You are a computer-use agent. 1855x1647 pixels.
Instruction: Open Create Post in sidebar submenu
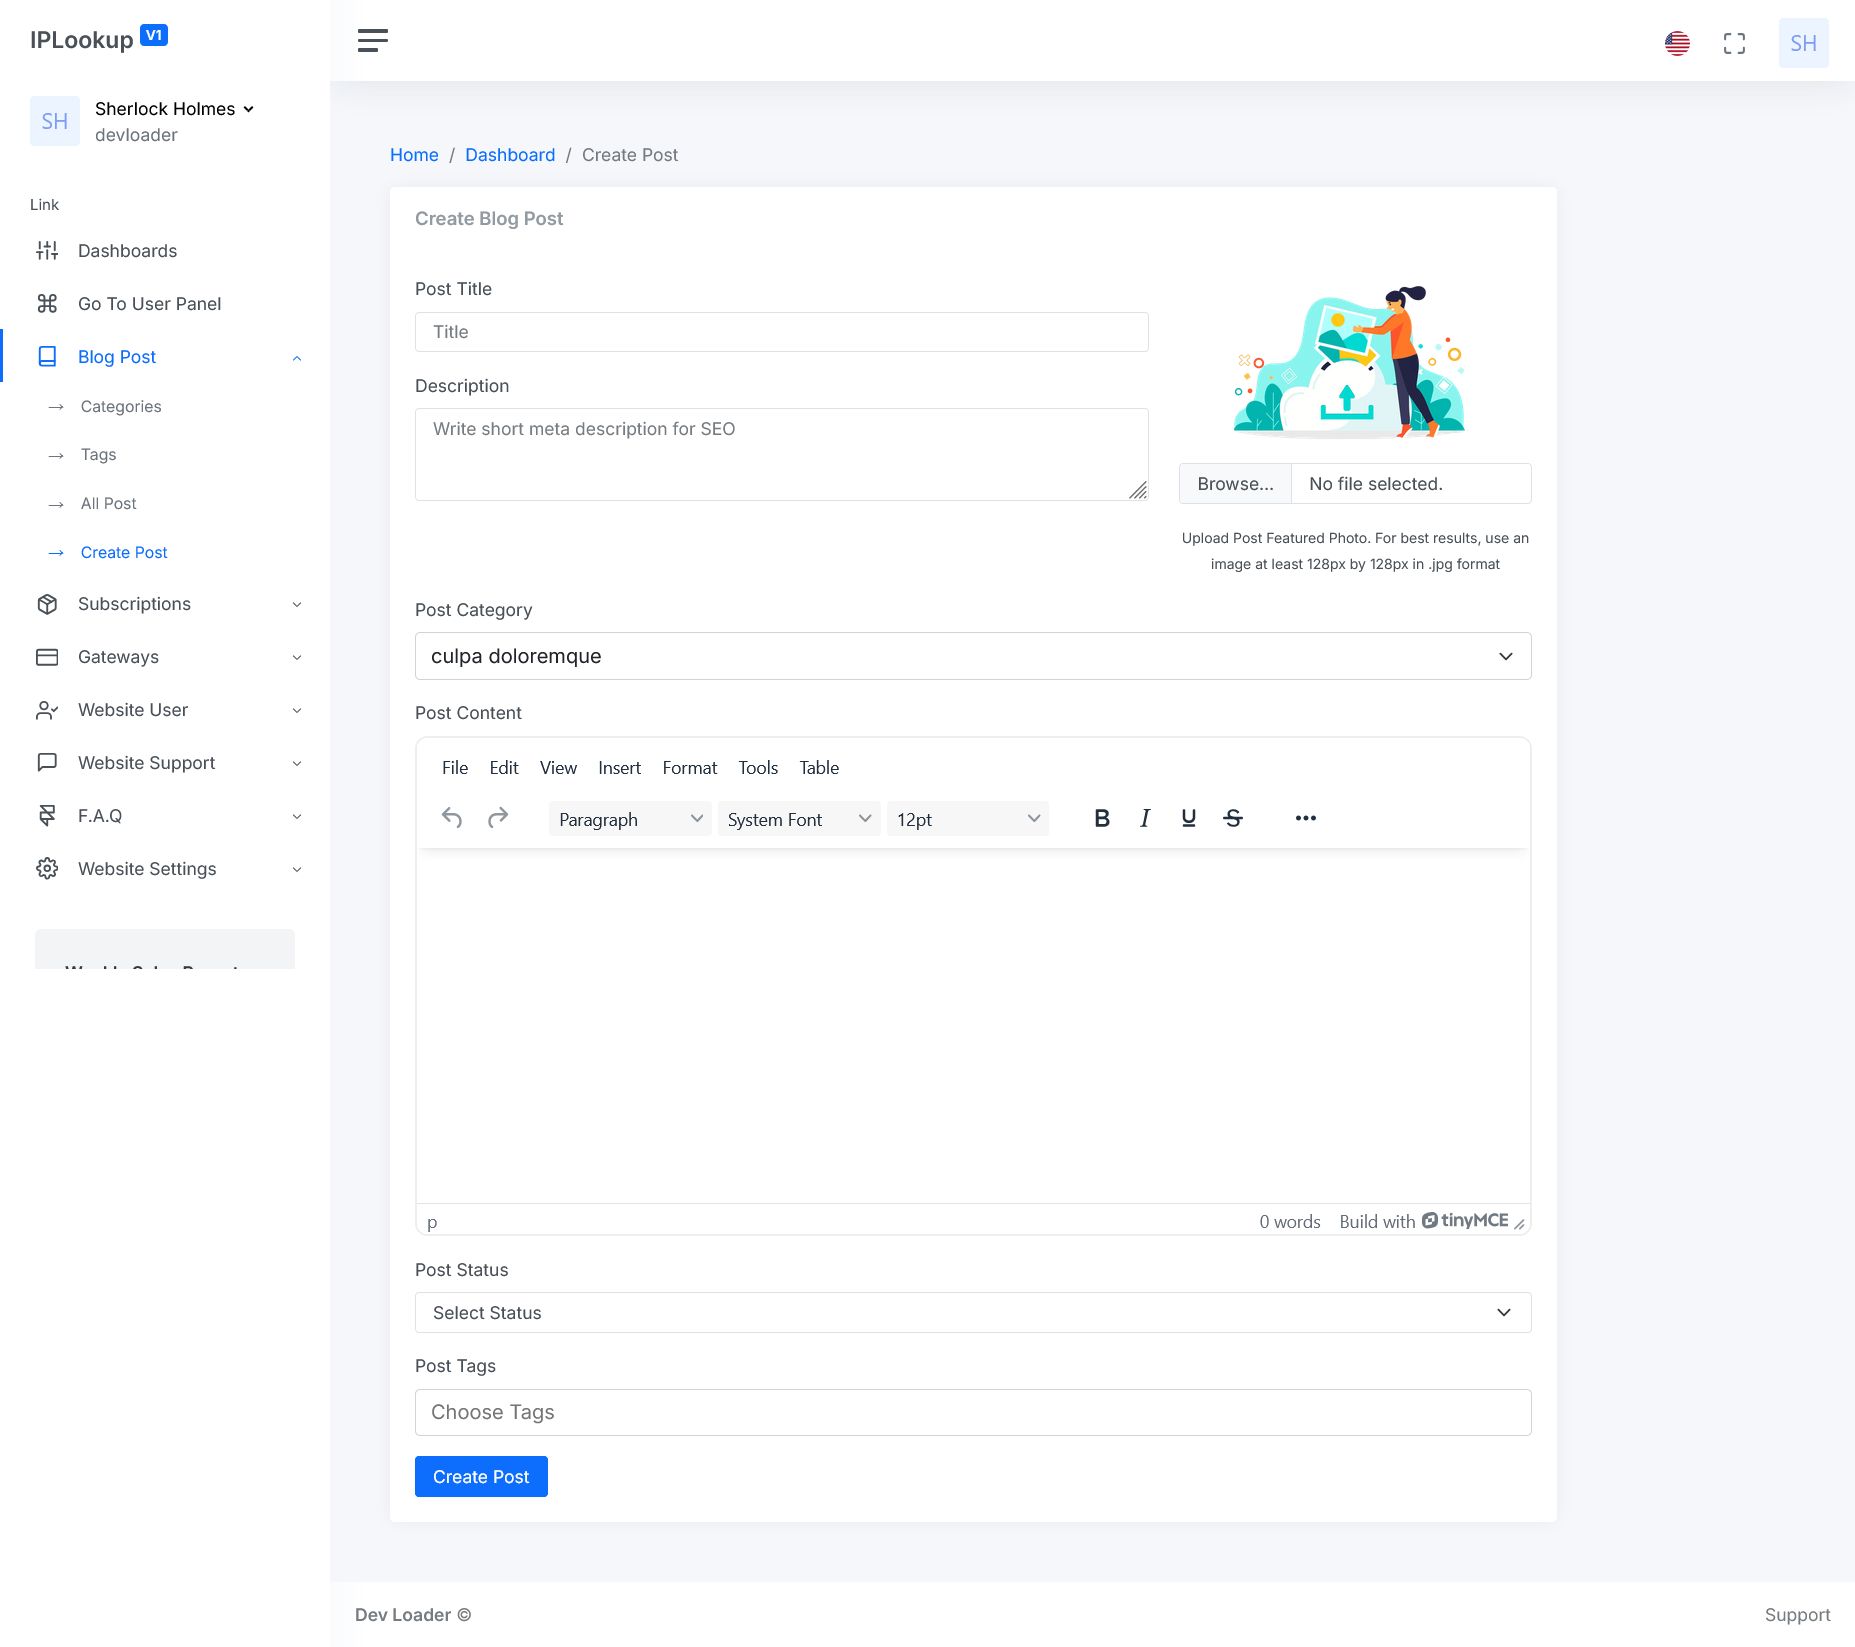click(124, 553)
